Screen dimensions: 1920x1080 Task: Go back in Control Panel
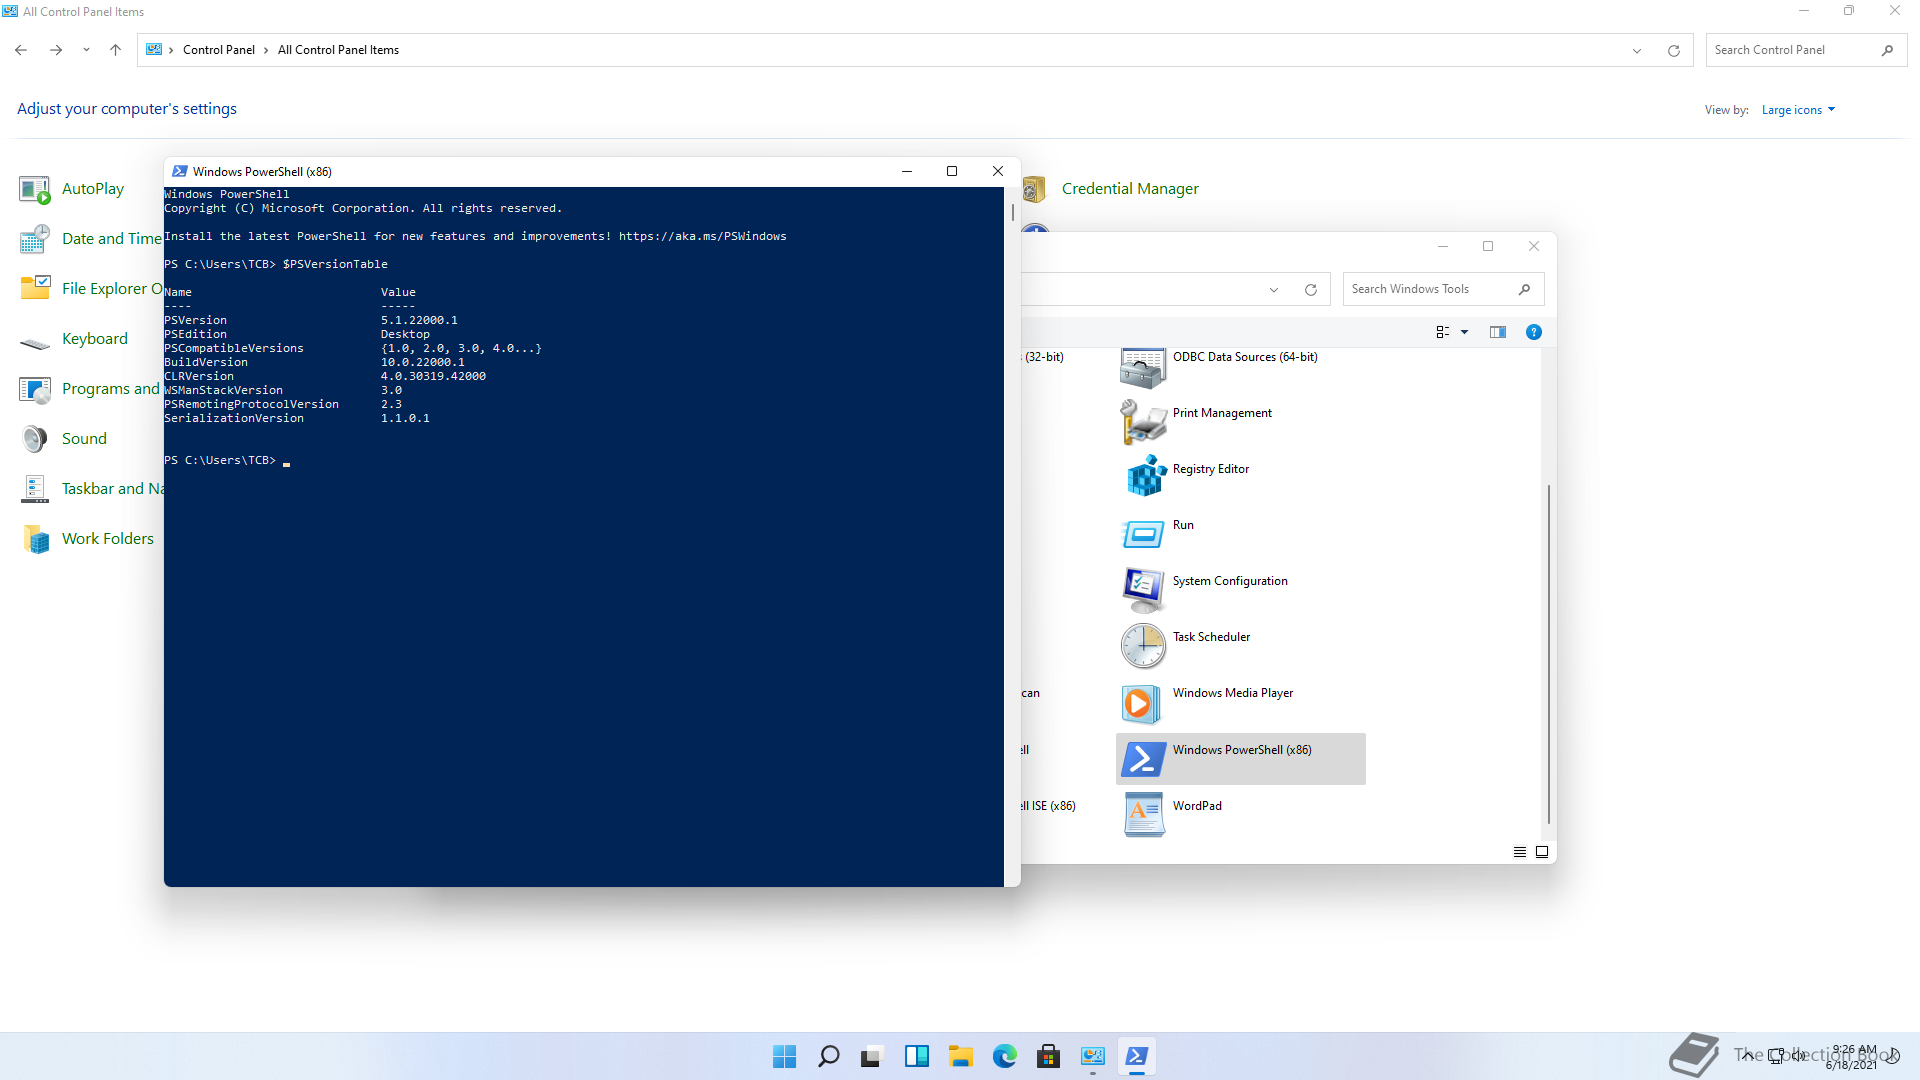[21, 50]
